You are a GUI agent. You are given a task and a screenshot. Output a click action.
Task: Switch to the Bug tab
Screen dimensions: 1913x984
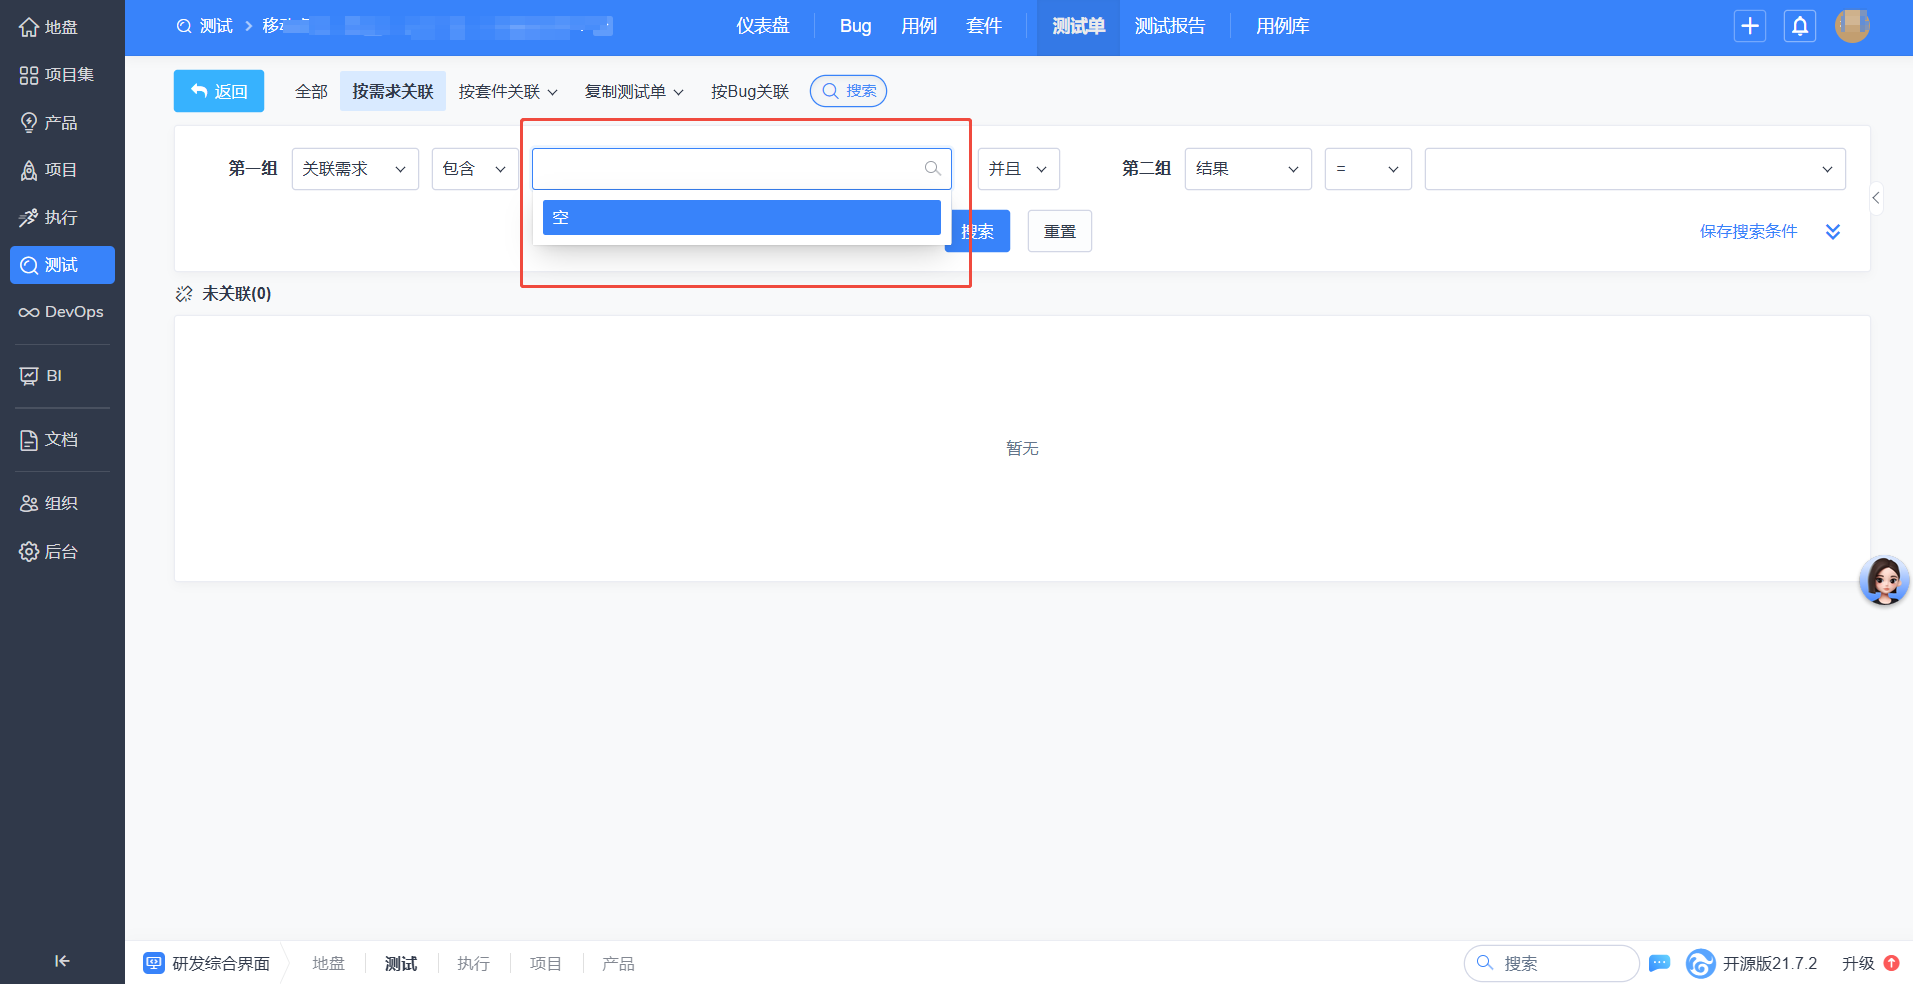[855, 27]
